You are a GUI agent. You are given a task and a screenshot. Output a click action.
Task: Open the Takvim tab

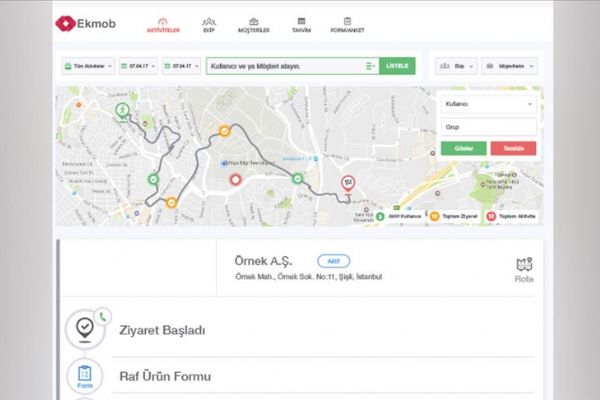click(300, 24)
